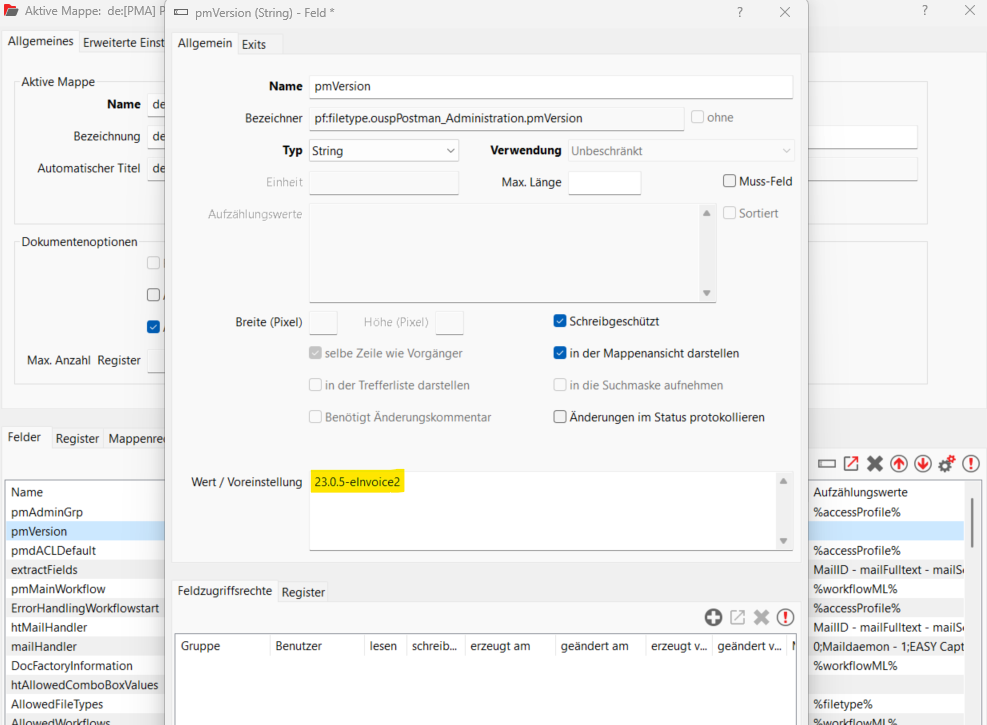
Task: Click the Wert / Voreinstellung text '23.0.5-eInvoice2'
Action: coord(357,481)
